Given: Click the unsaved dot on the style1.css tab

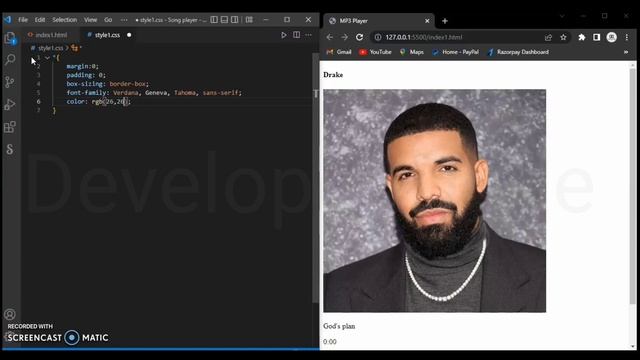Looking at the screenshot, I should click(129, 35).
